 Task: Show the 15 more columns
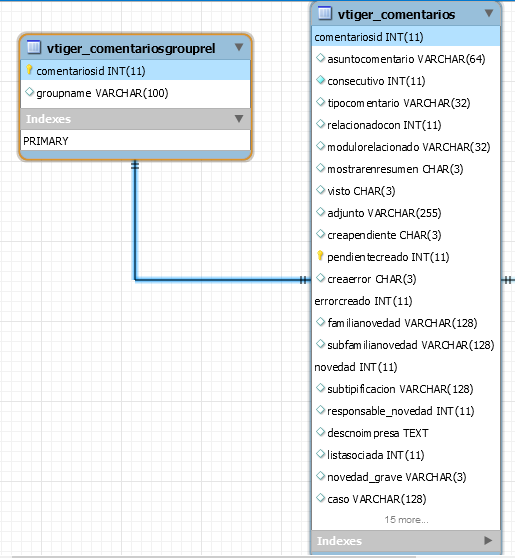click(x=406, y=520)
